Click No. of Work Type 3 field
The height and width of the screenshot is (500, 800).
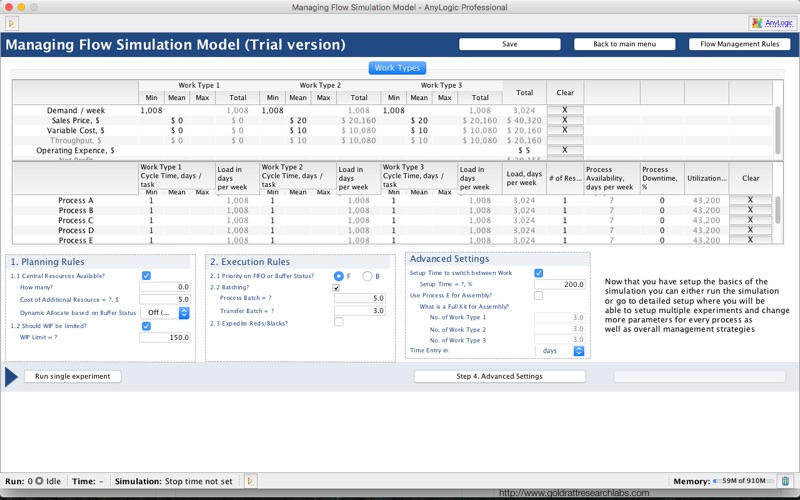click(560, 340)
